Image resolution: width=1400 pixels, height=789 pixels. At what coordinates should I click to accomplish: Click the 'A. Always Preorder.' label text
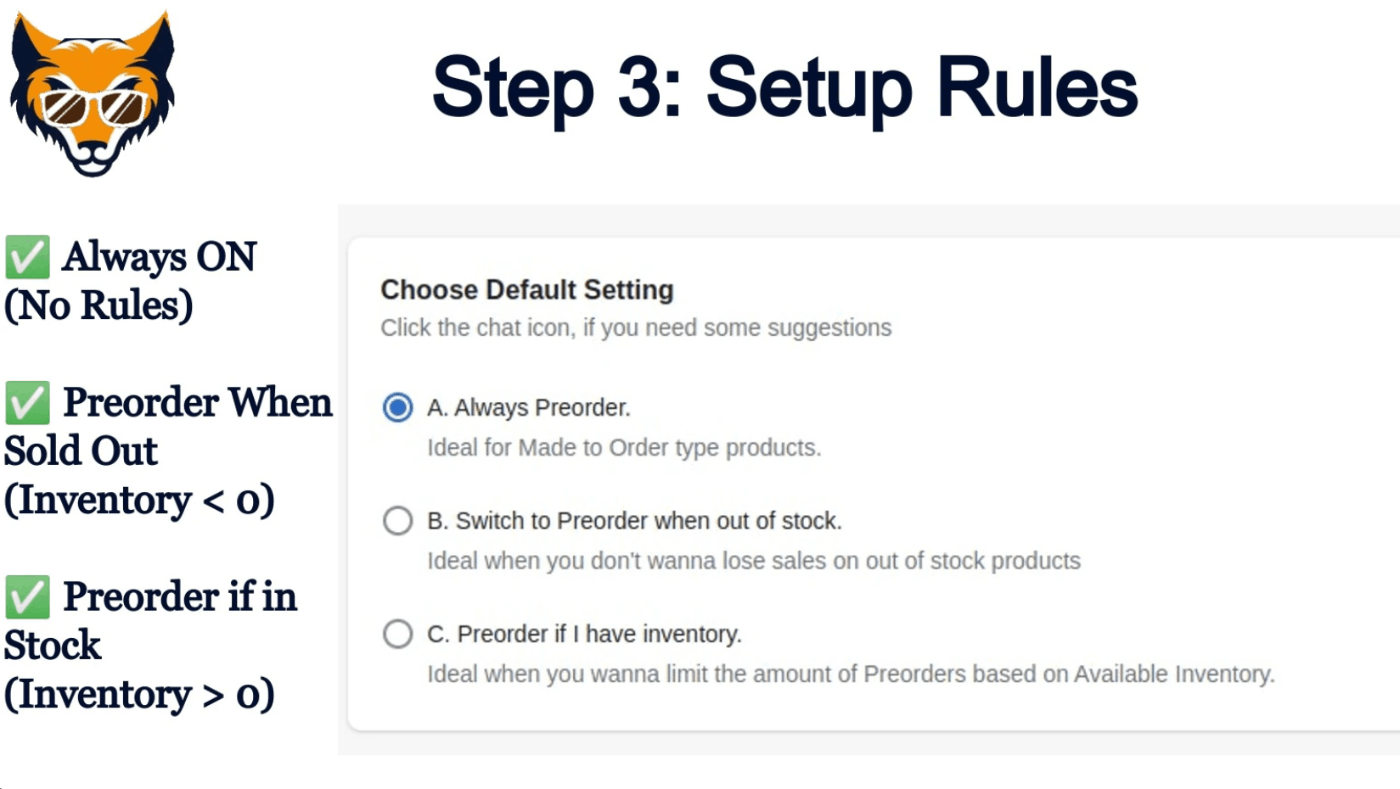coord(529,408)
